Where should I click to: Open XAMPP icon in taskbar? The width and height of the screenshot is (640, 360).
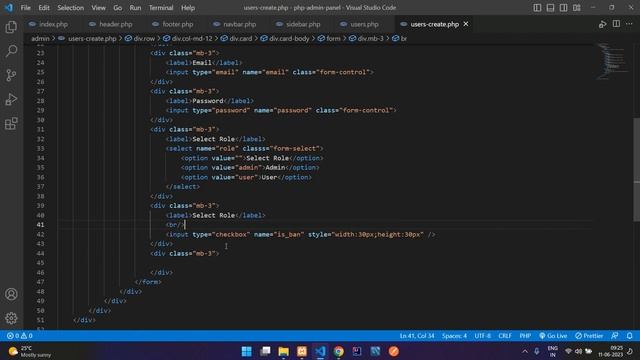point(302,351)
